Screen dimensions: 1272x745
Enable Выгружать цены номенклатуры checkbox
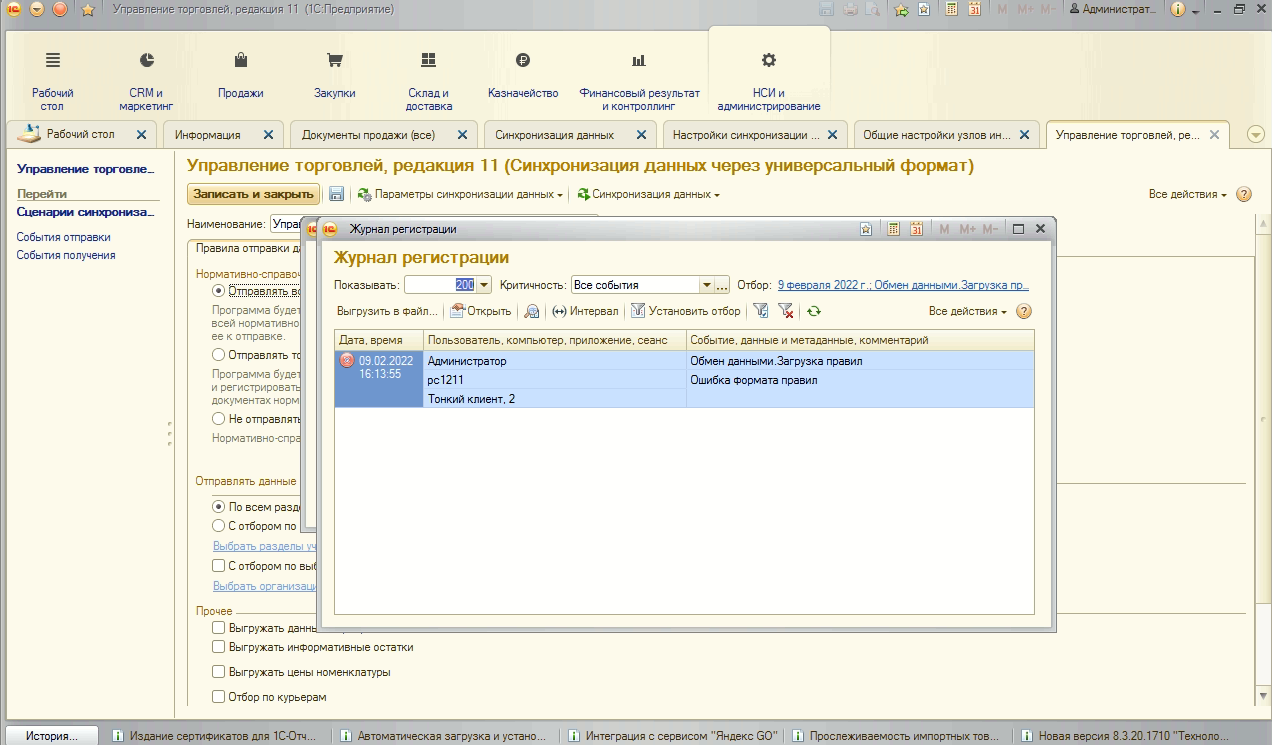coord(219,672)
